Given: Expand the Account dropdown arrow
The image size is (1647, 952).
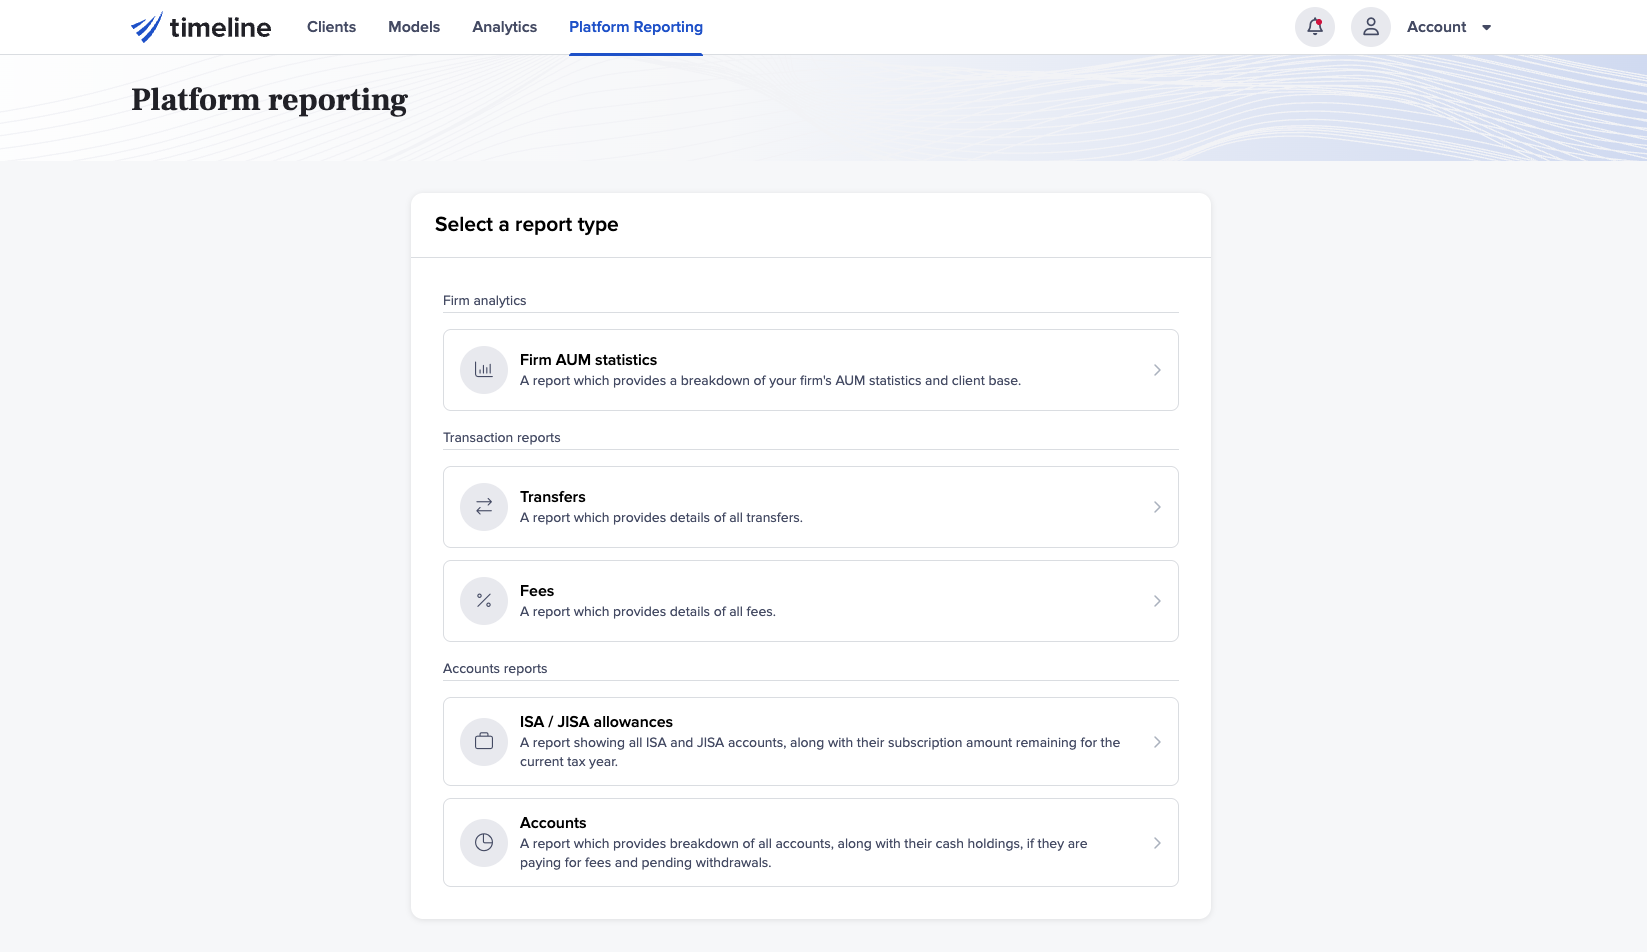Looking at the screenshot, I should (1486, 28).
